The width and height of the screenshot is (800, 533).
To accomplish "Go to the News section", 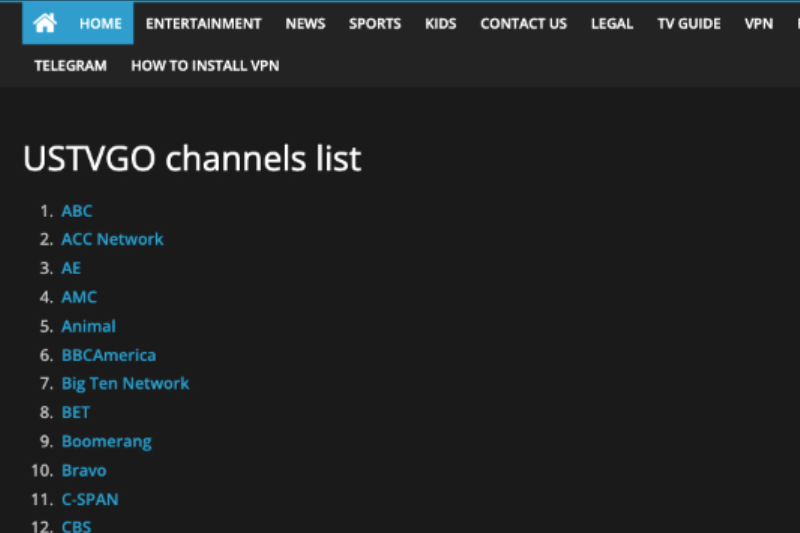I will 305,24.
